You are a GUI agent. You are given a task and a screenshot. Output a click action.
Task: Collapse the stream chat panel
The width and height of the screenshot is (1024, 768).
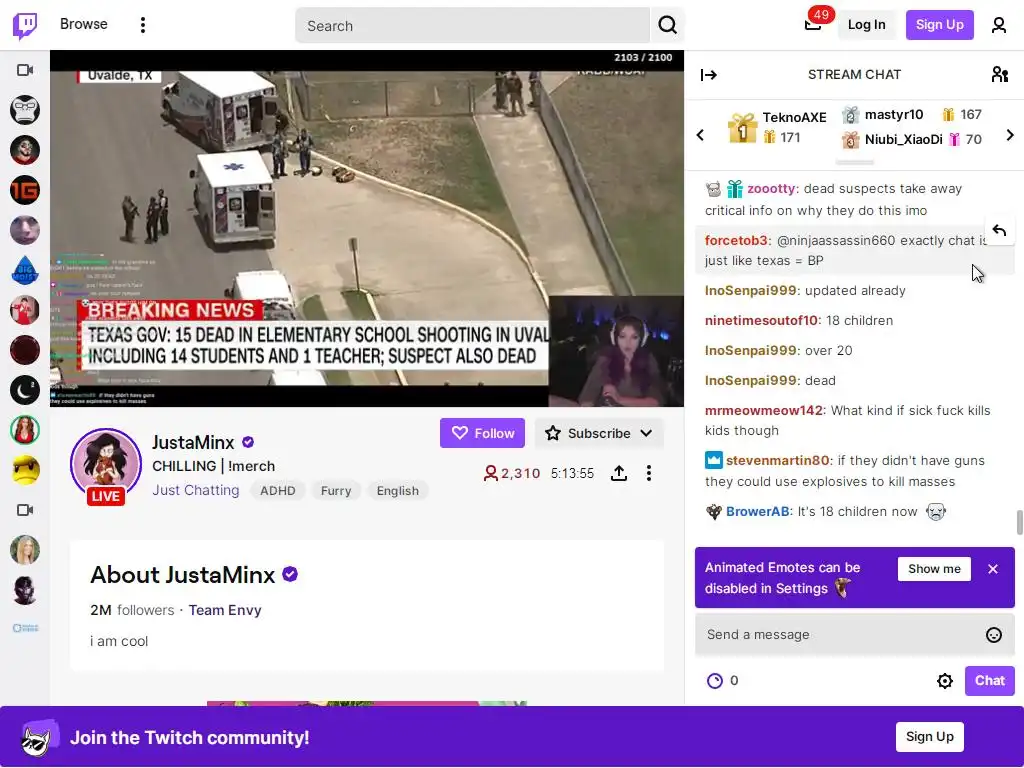[709, 74]
